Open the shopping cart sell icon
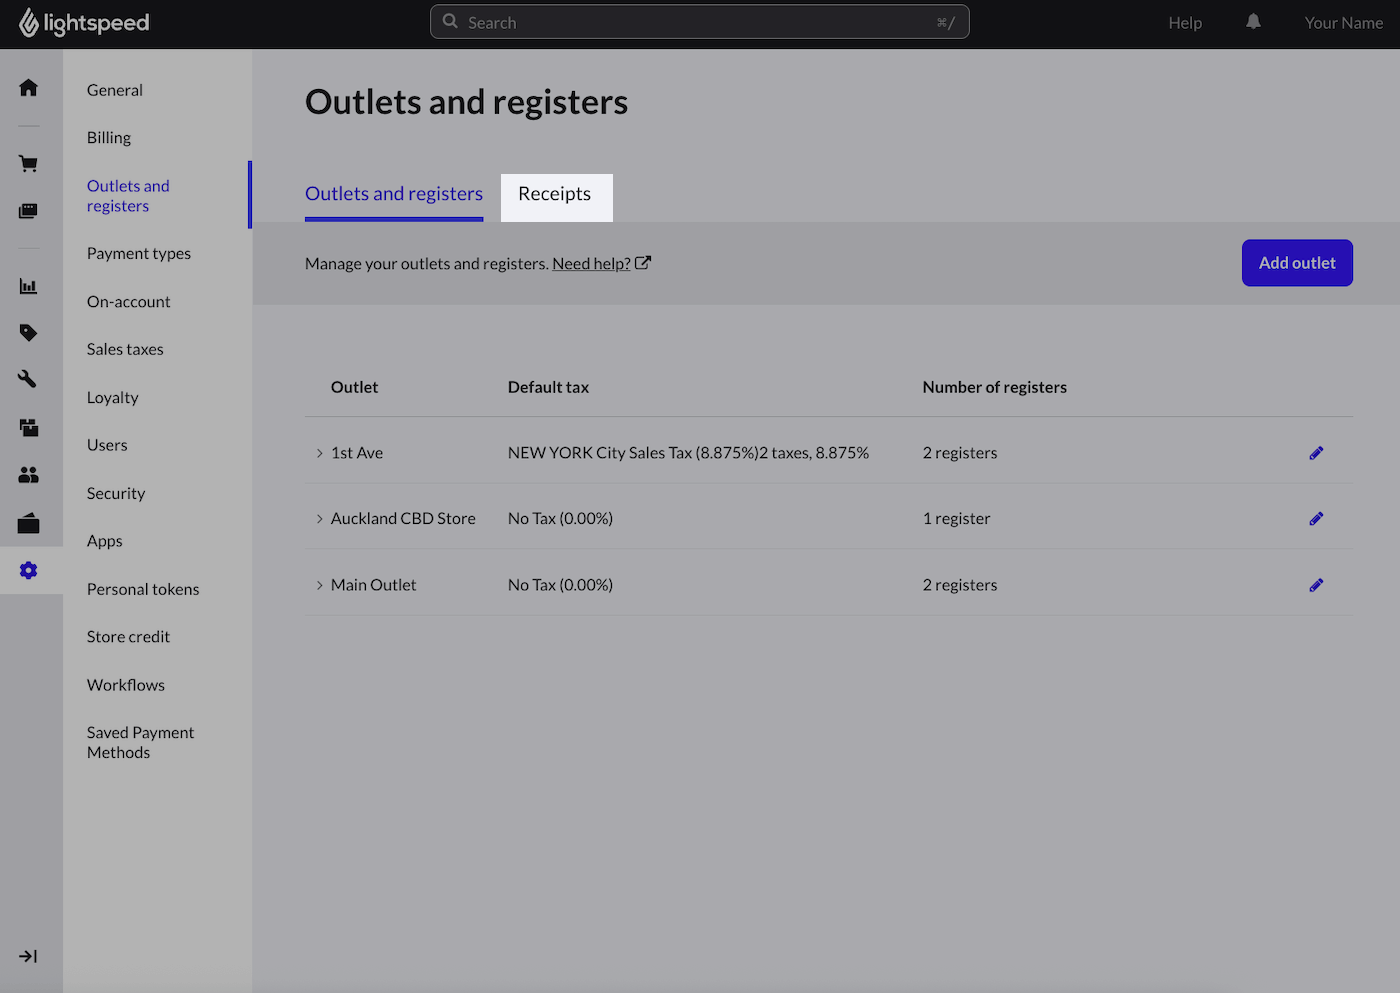 [29, 164]
